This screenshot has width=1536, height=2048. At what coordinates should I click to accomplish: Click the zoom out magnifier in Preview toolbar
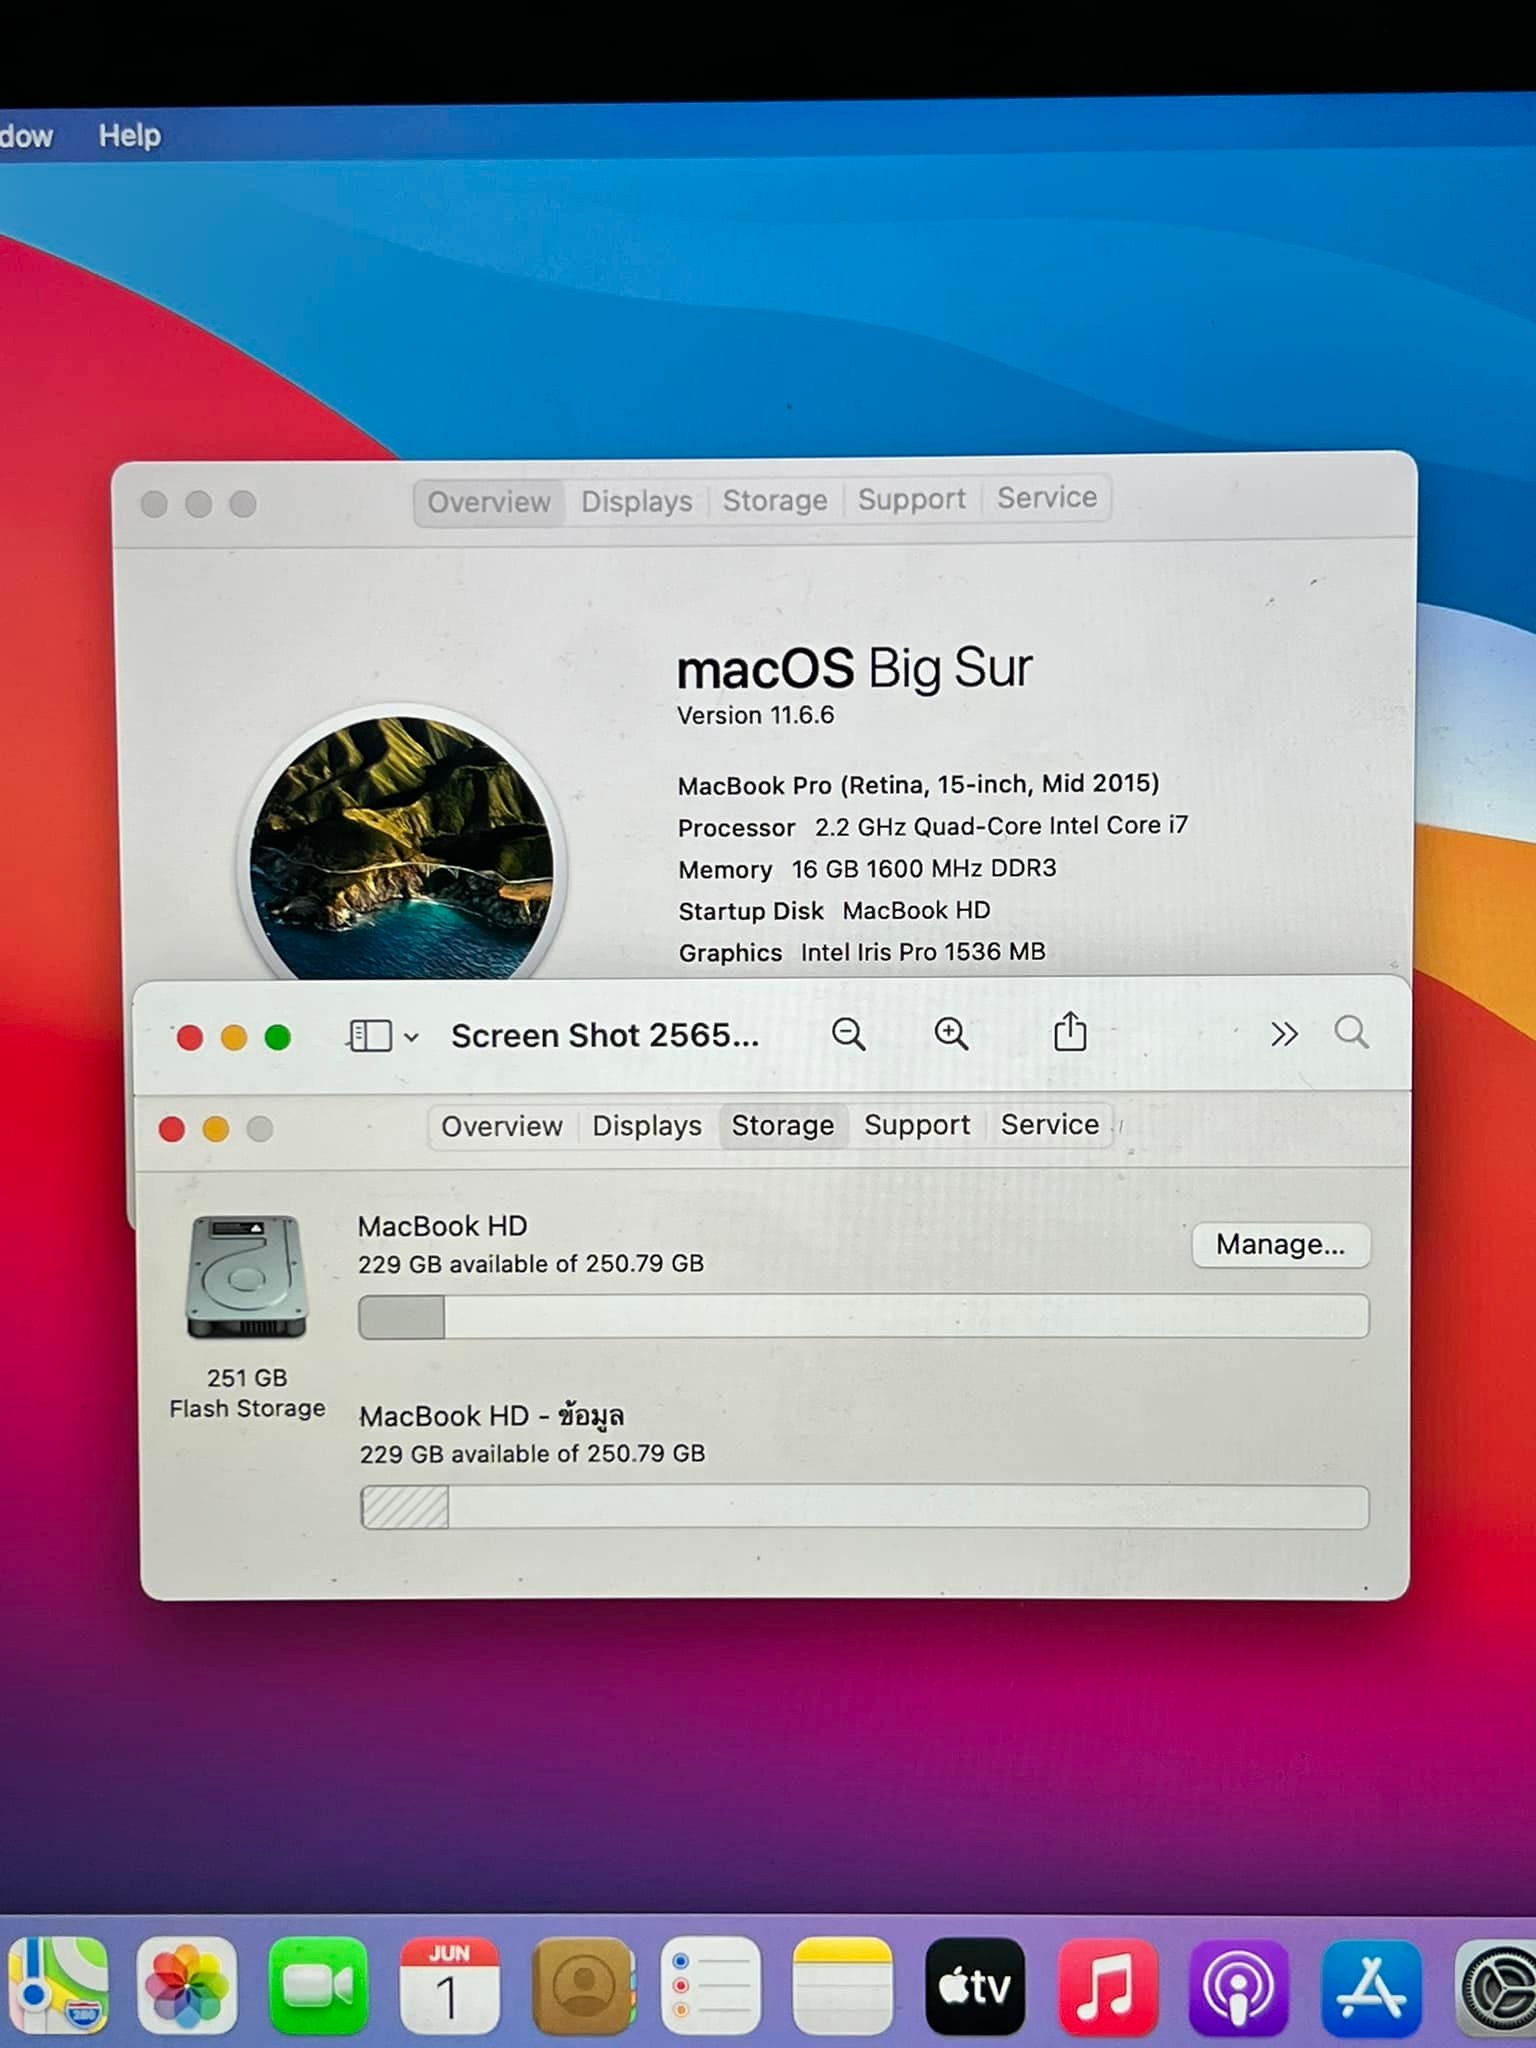(848, 1033)
